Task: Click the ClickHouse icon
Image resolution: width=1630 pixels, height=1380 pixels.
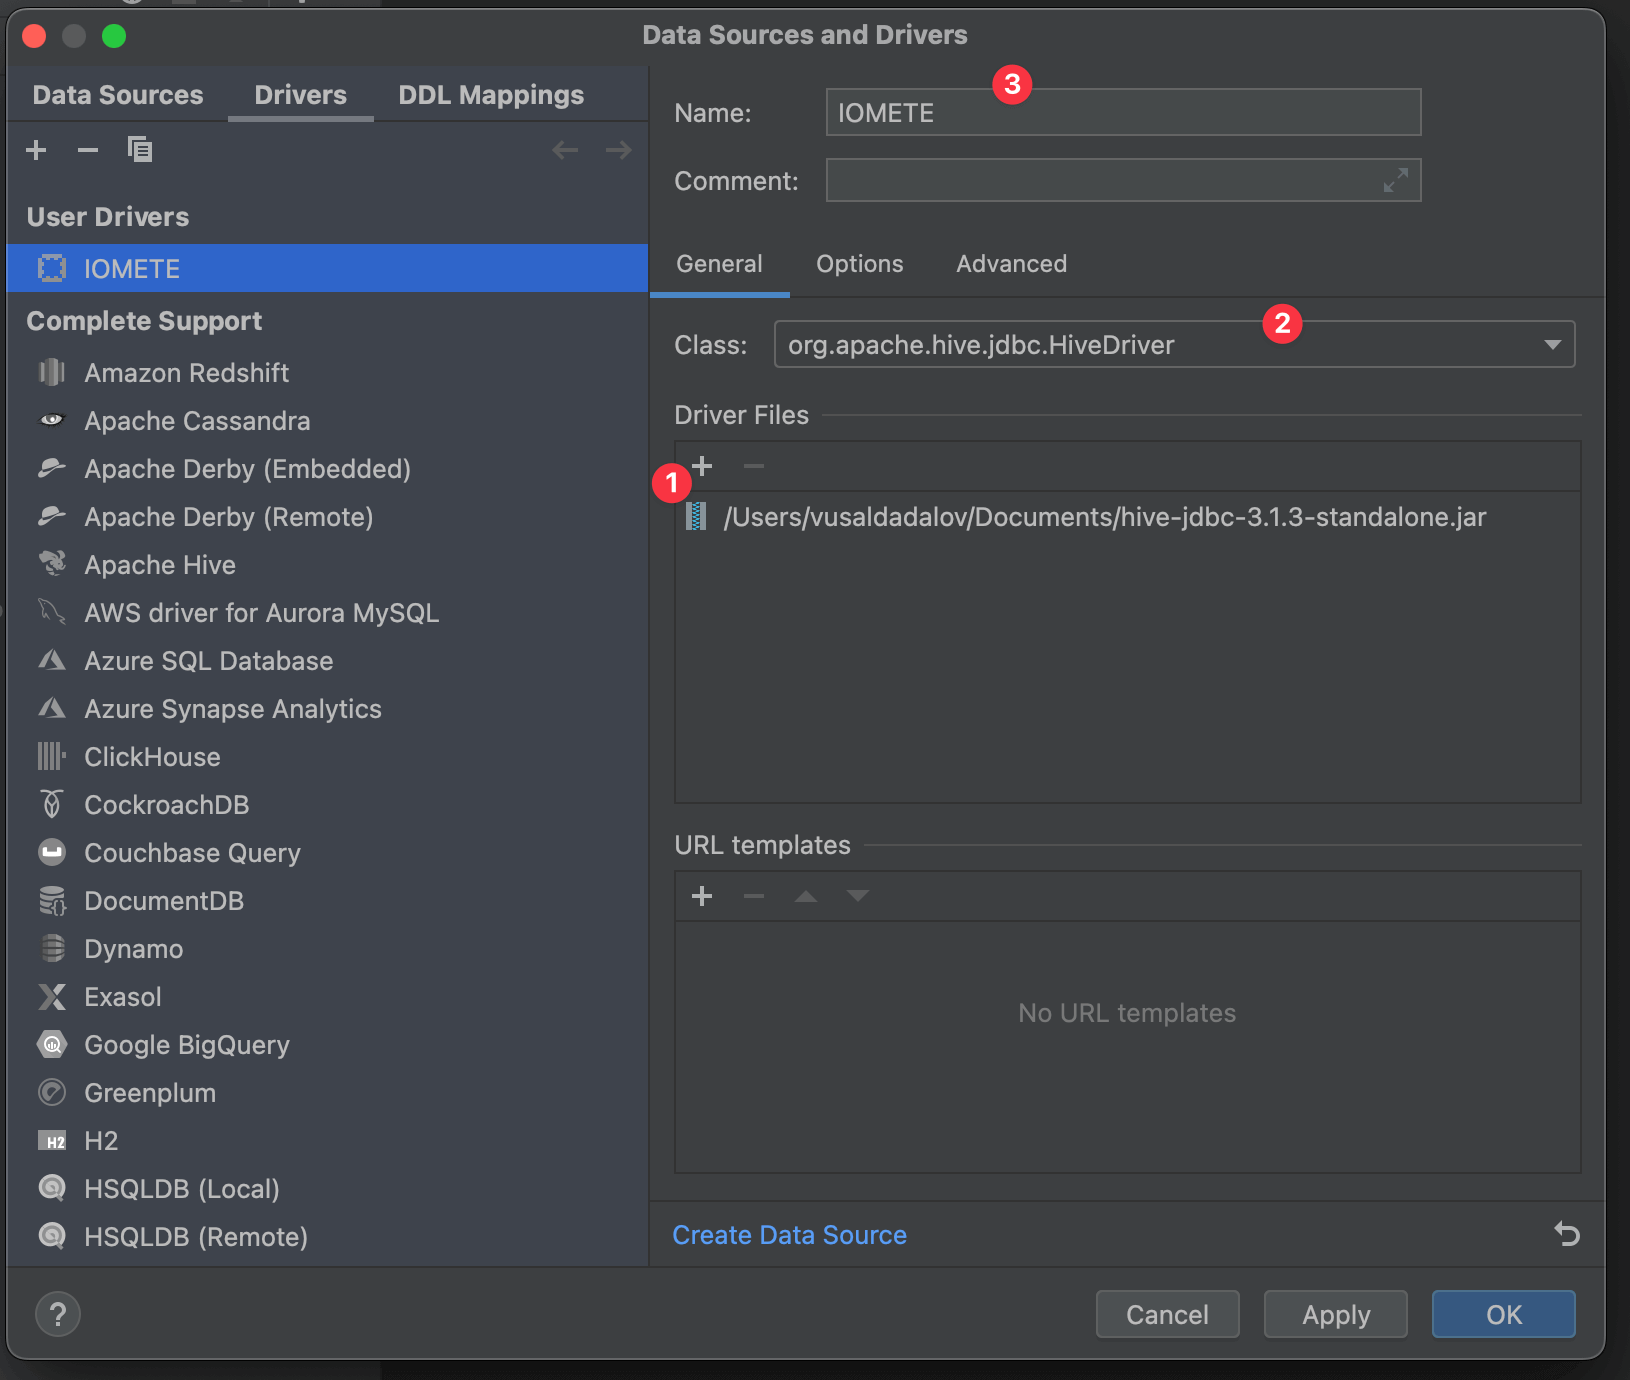Action: point(52,756)
